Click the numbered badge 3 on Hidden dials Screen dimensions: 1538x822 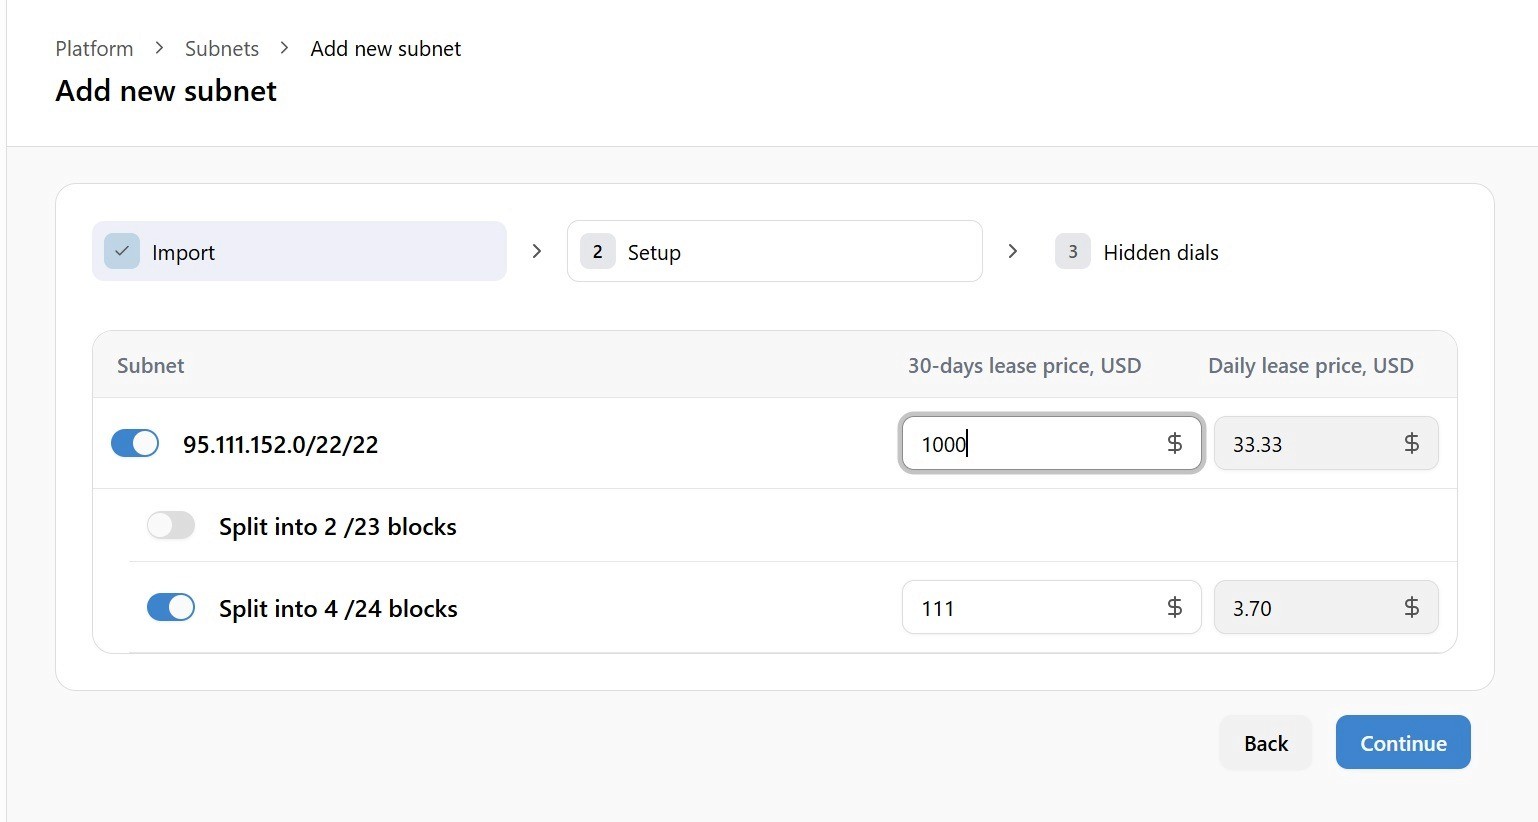pos(1072,251)
